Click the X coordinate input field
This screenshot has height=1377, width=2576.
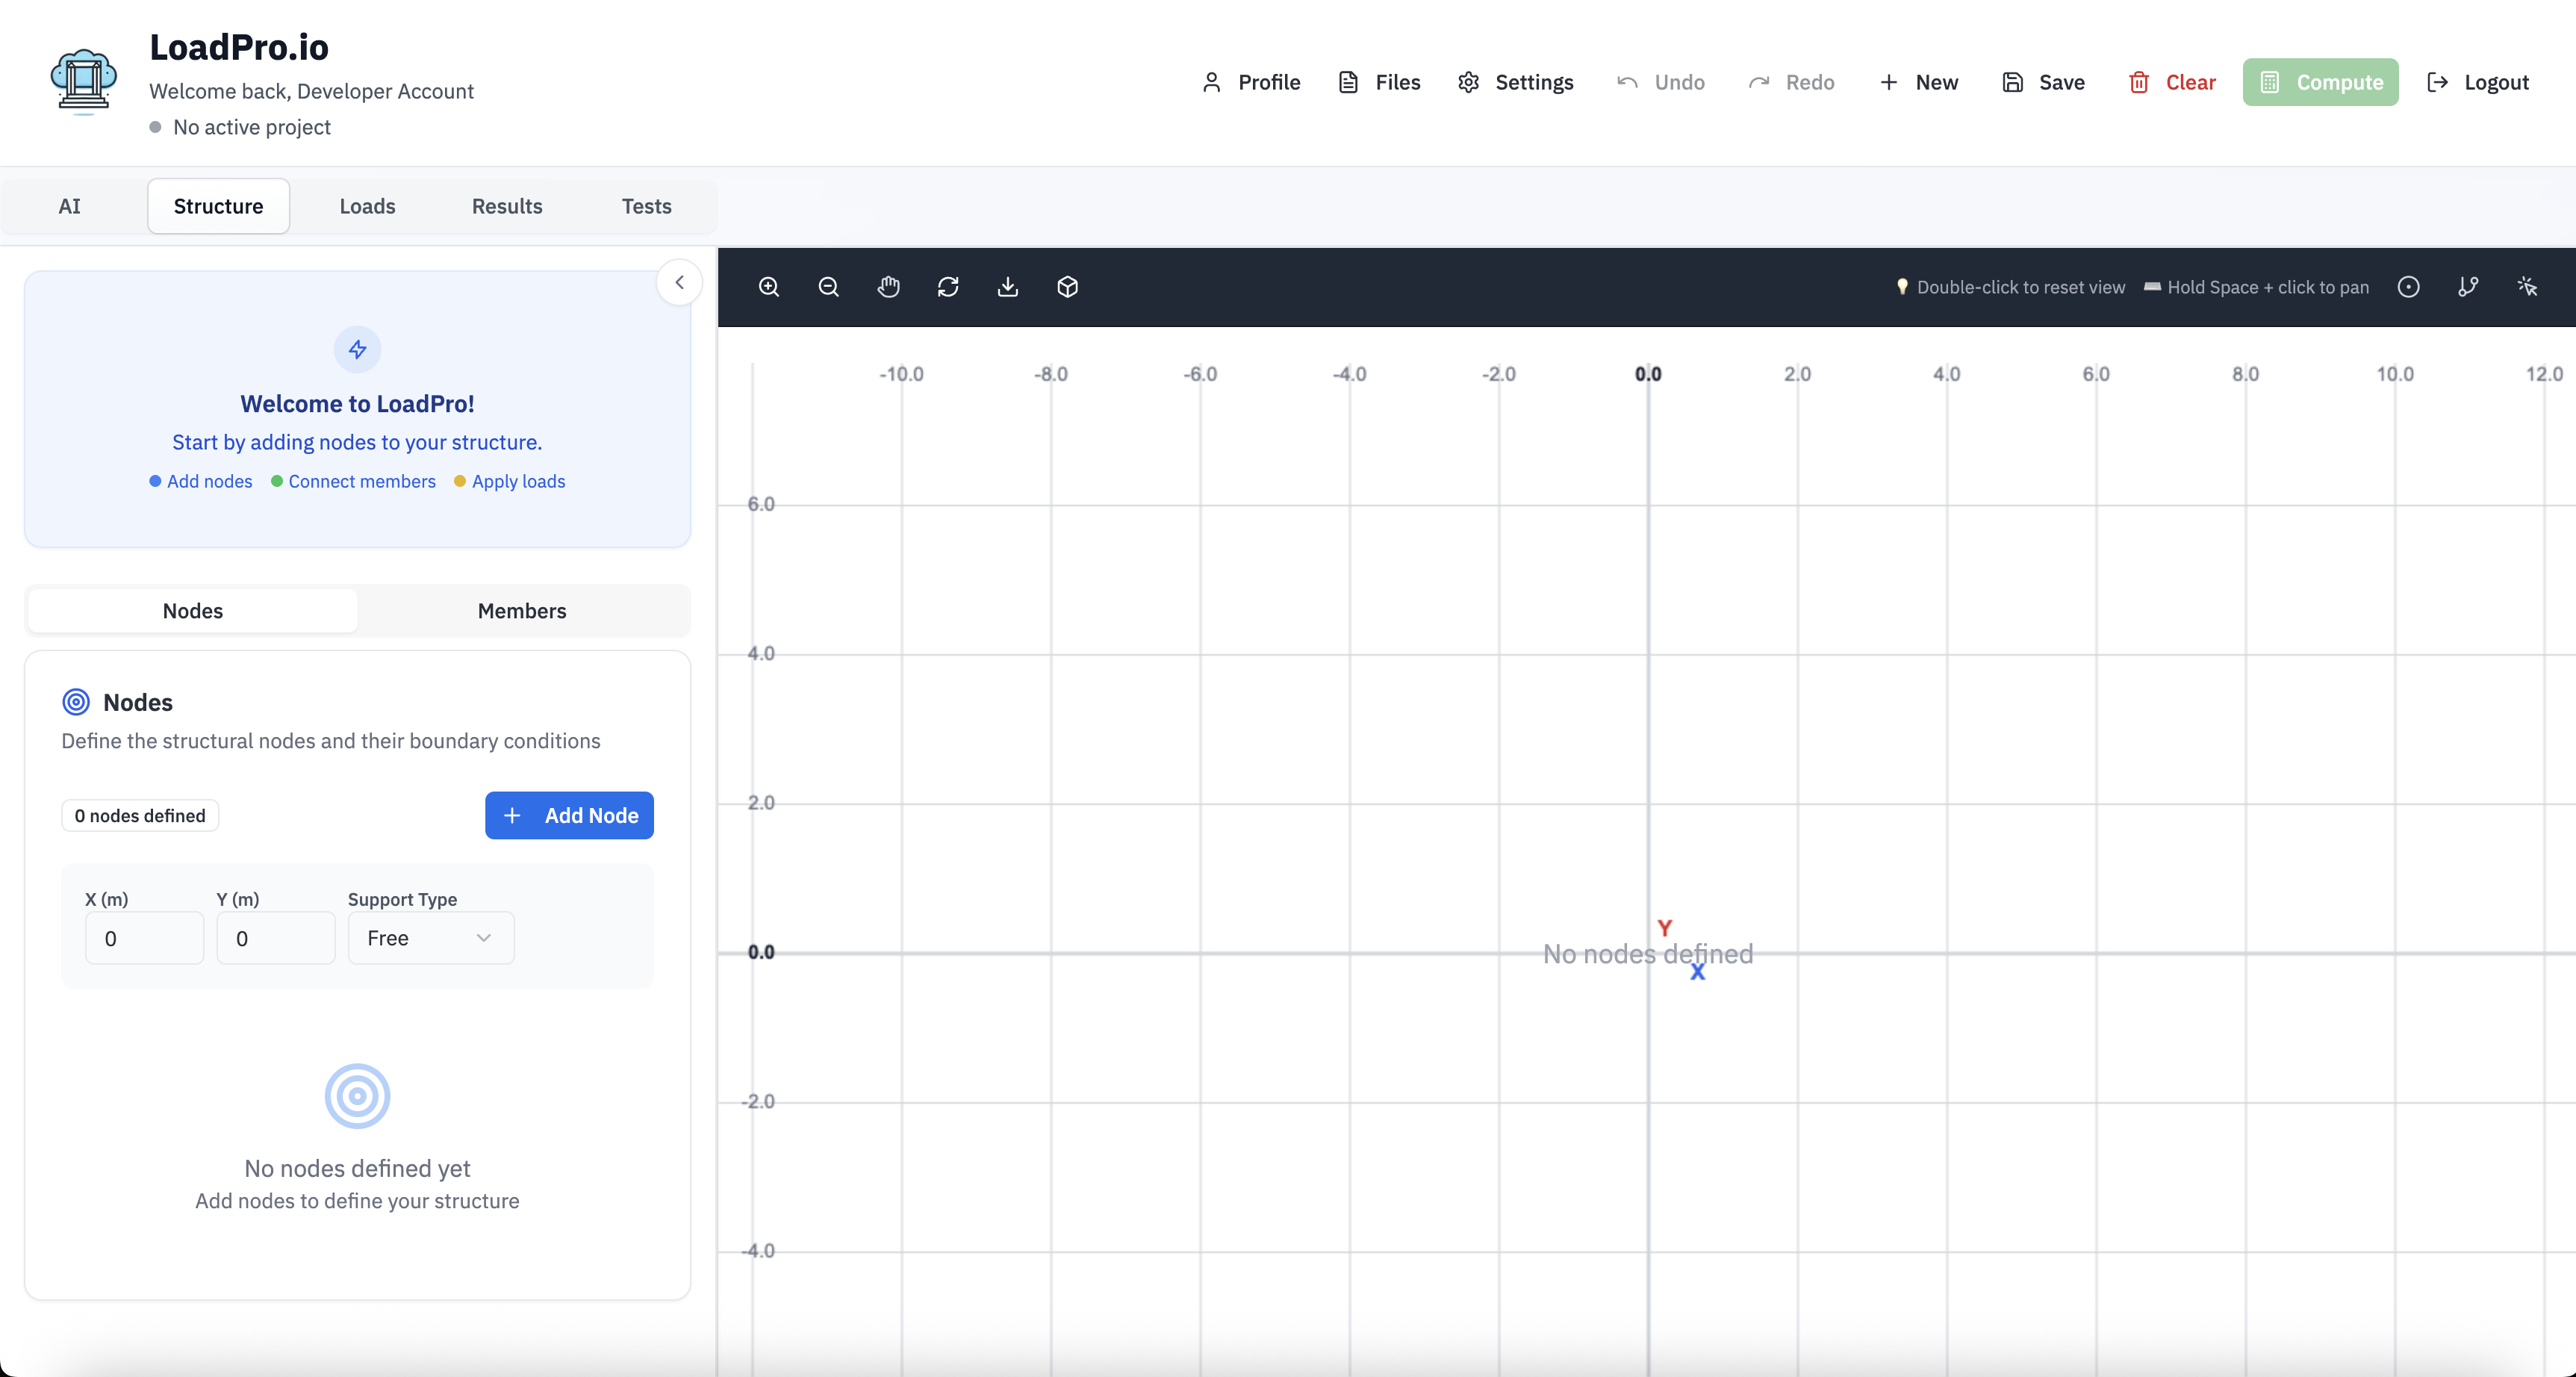click(x=144, y=938)
